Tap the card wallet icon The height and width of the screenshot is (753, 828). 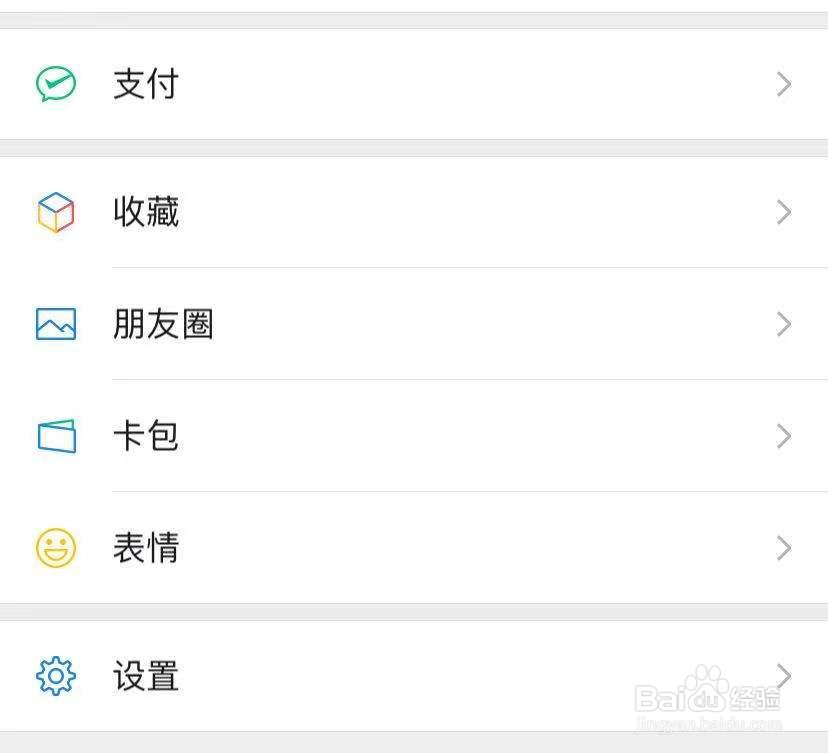(57, 436)
